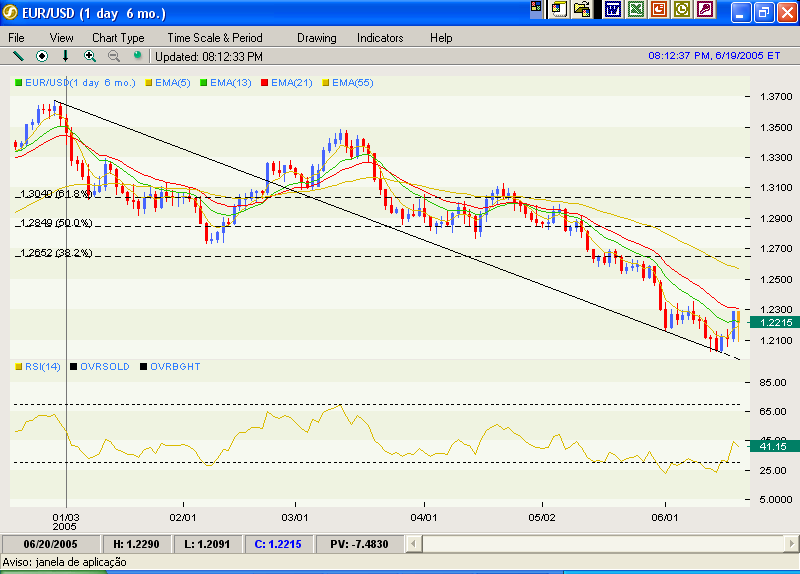
Task: Click the OVRSOLD legend label
Action: (105, 366)
